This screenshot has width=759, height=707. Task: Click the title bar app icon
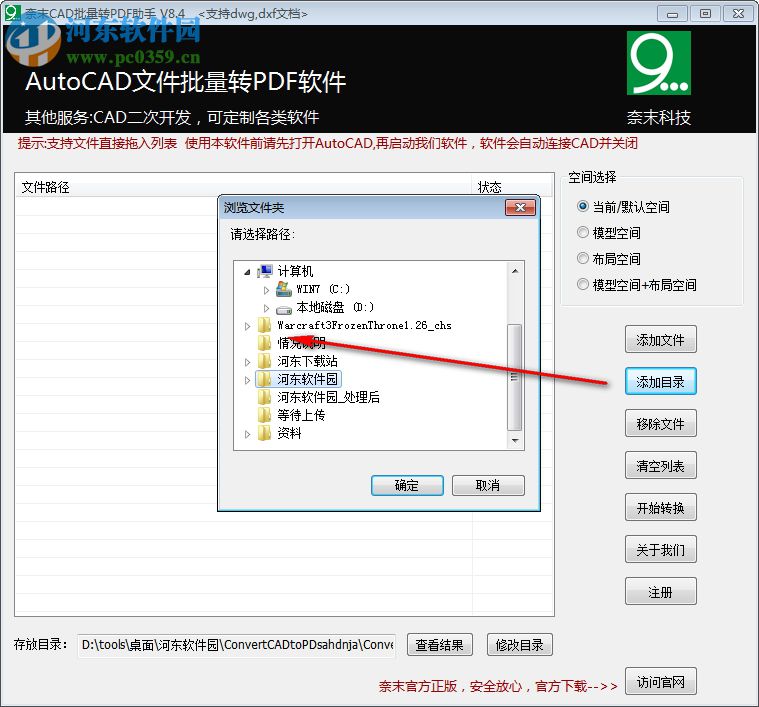tap(13, 12)
